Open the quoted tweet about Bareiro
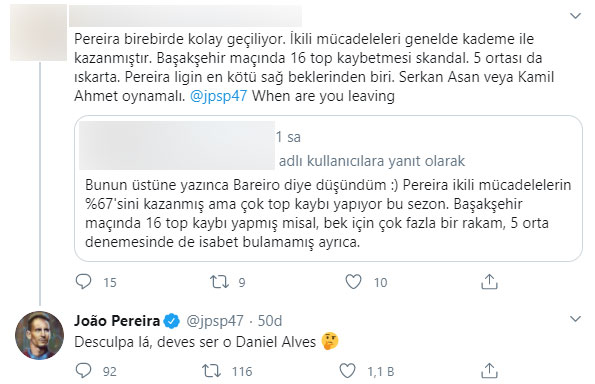This screenshot has height=384, width=595. (328, 188)
